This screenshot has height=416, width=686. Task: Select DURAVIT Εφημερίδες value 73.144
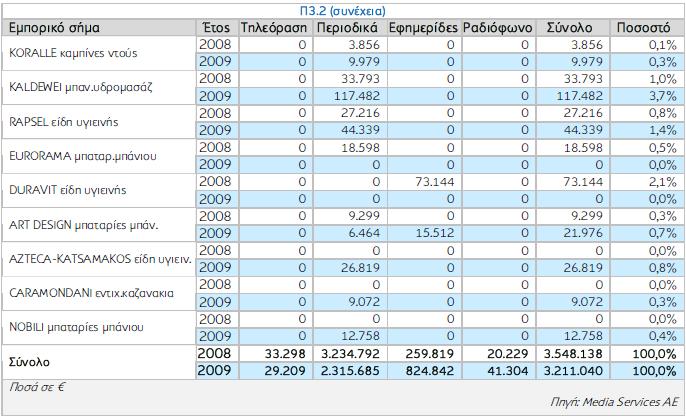coord(435,182)
